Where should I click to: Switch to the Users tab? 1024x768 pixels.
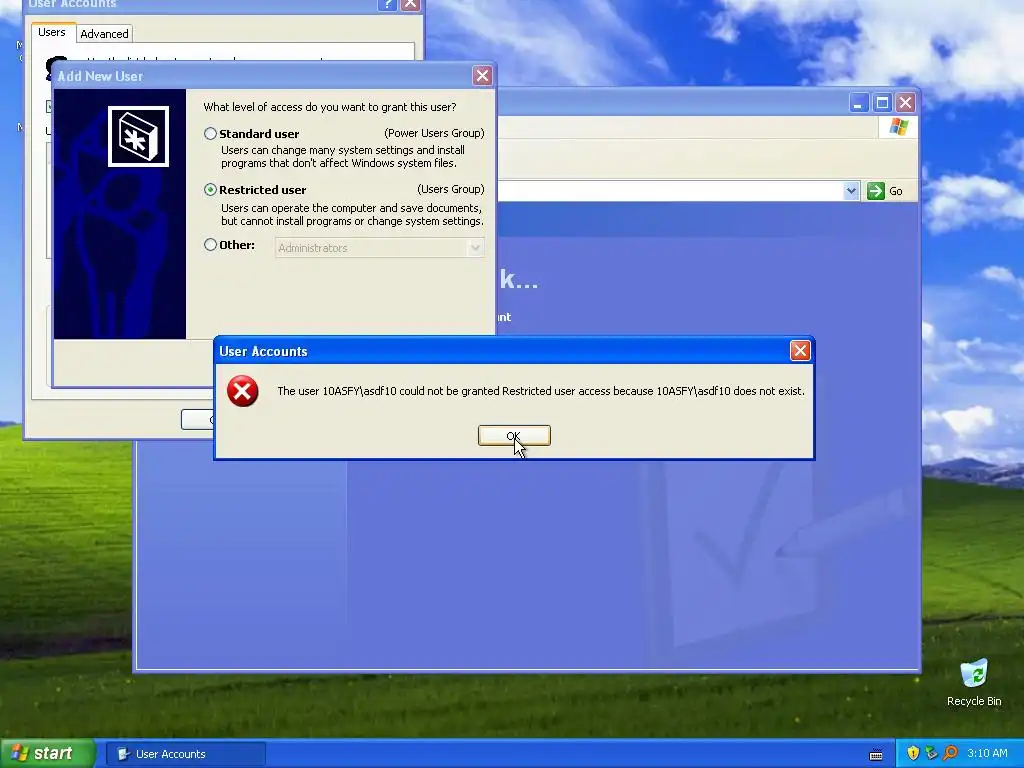52,32
